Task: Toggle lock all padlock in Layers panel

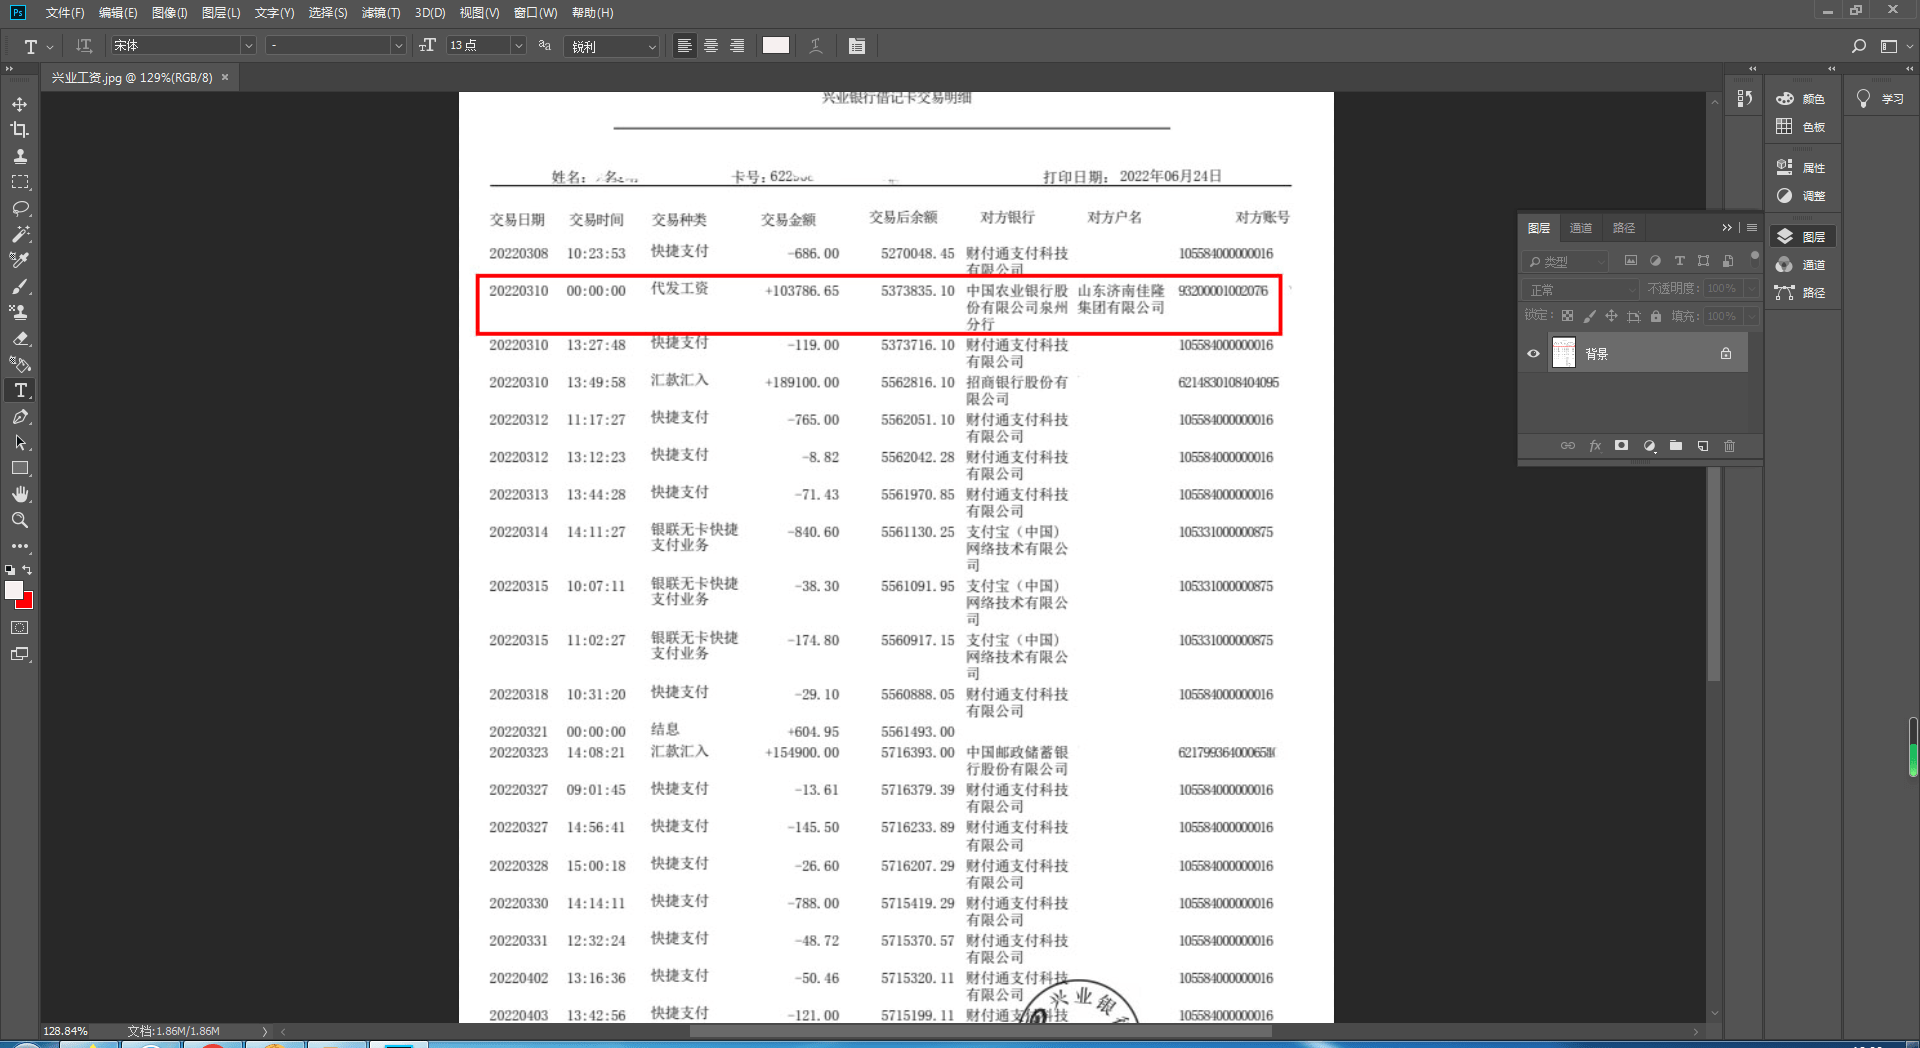Action: point(1655,316)
